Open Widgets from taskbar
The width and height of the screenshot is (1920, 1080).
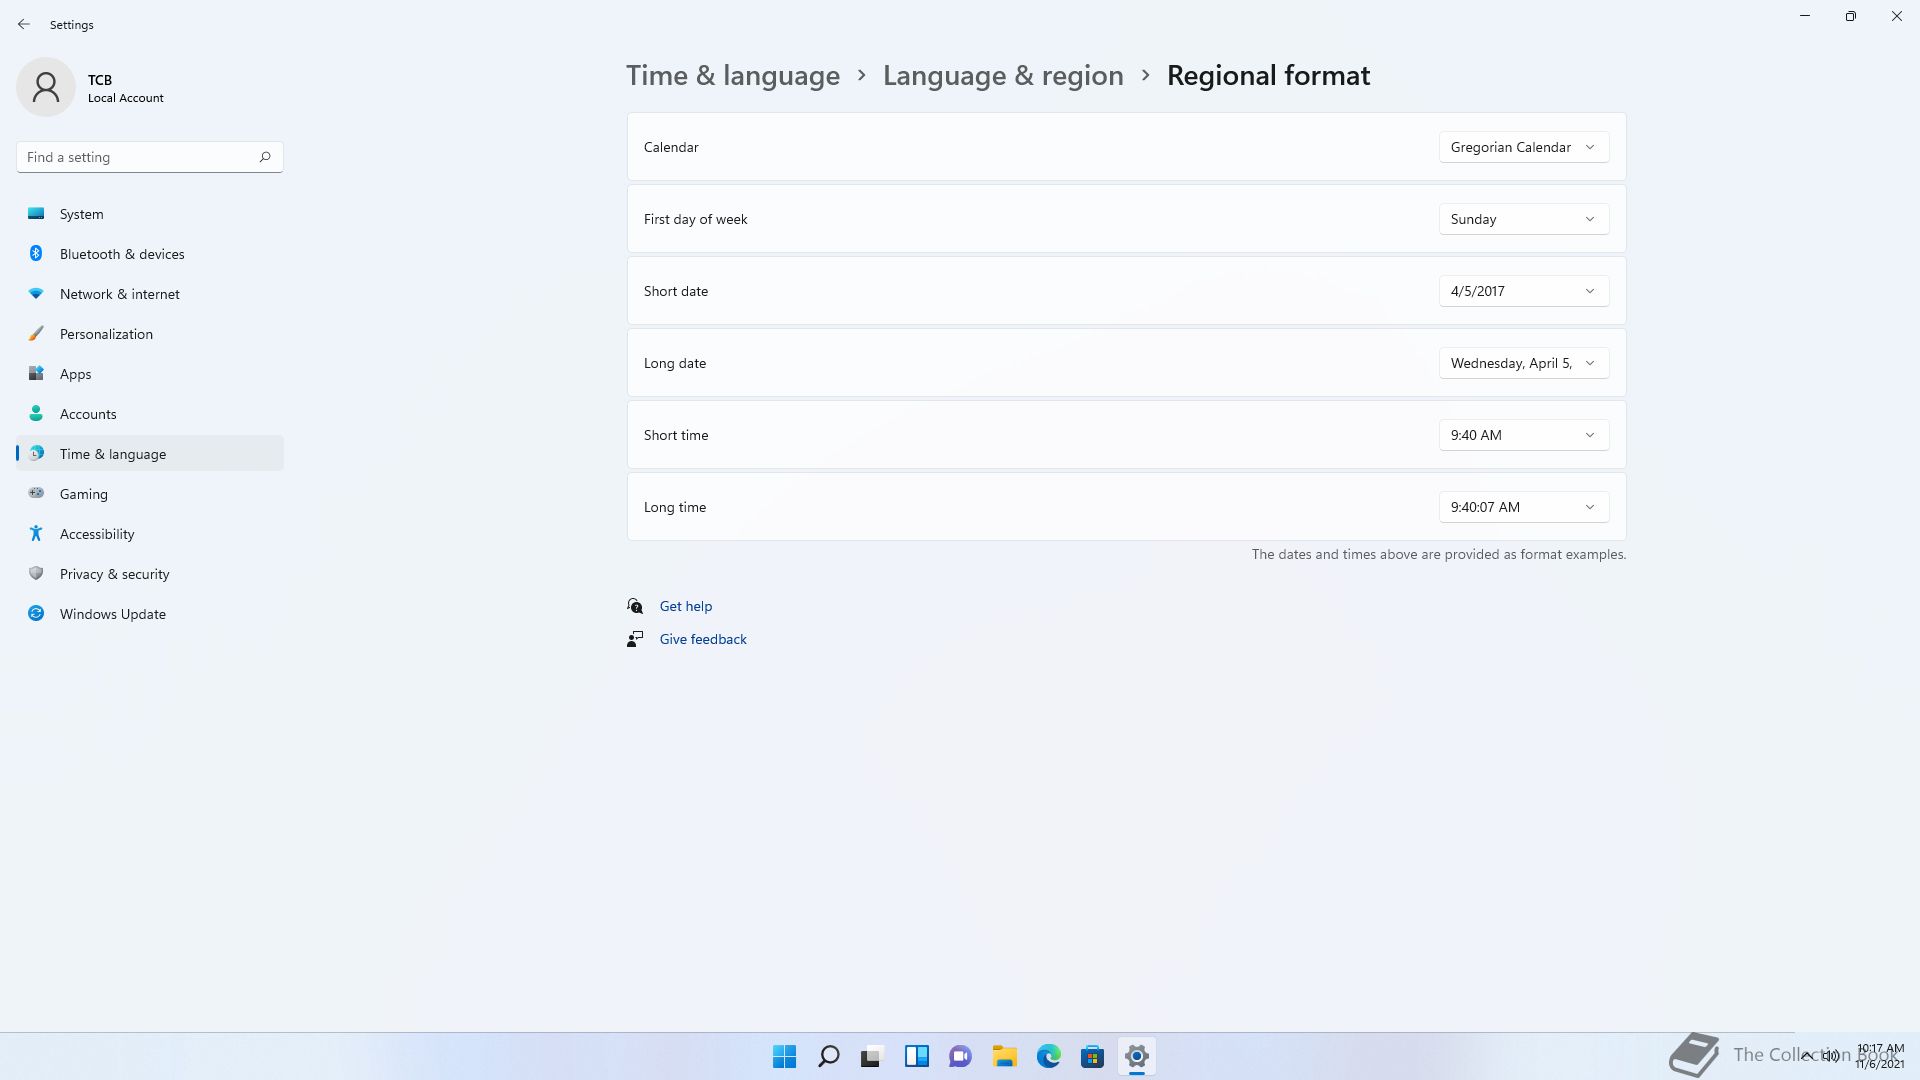pos(917,1056)
